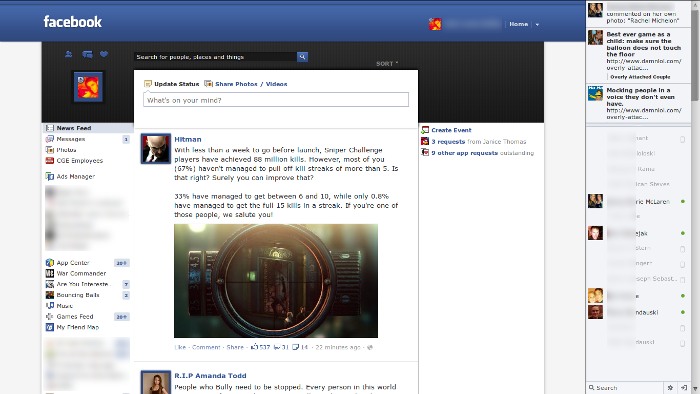
Task: Open chat with contact ending 'ric McLaren'
Action: pos(638,201)
